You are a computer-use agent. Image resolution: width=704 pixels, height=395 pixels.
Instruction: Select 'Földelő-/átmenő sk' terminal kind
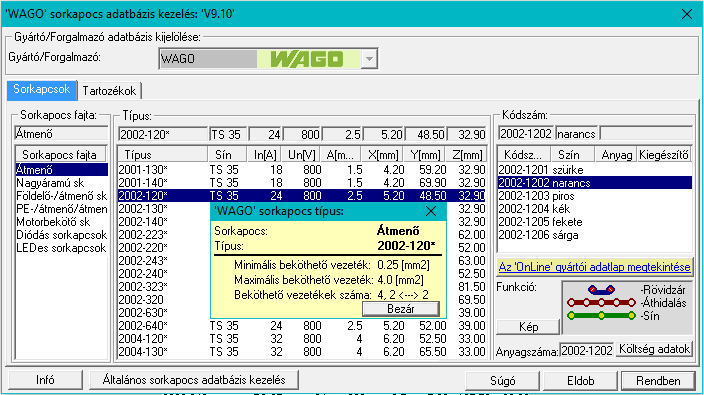pos(62,196)
